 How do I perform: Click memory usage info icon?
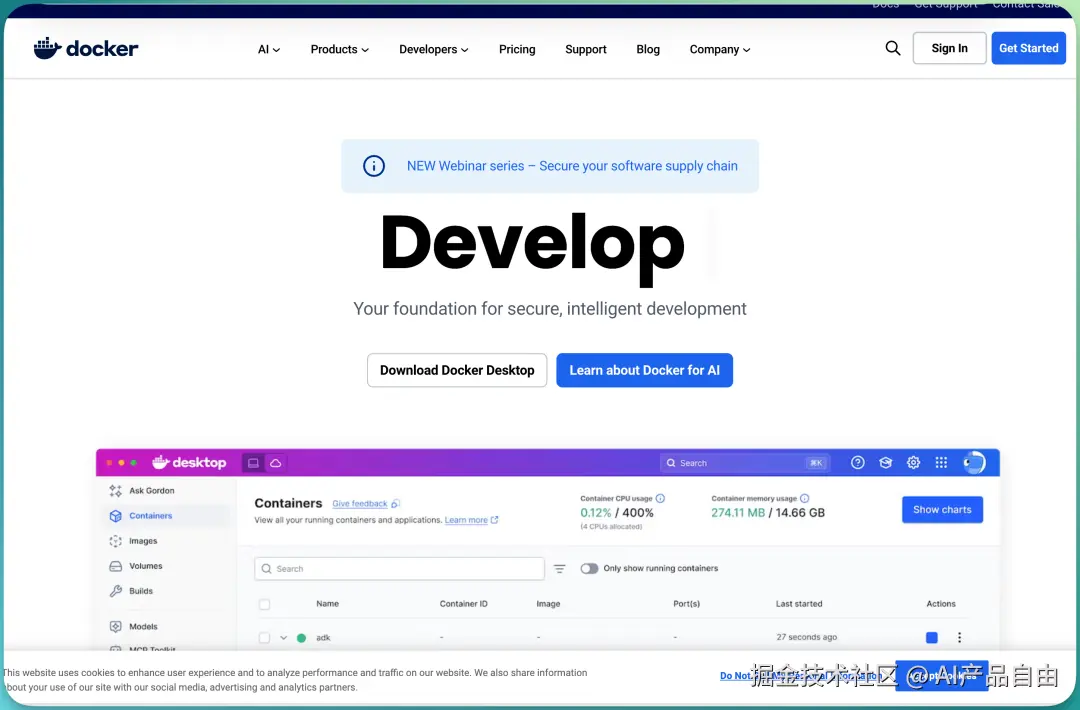[x=804, y=499]
